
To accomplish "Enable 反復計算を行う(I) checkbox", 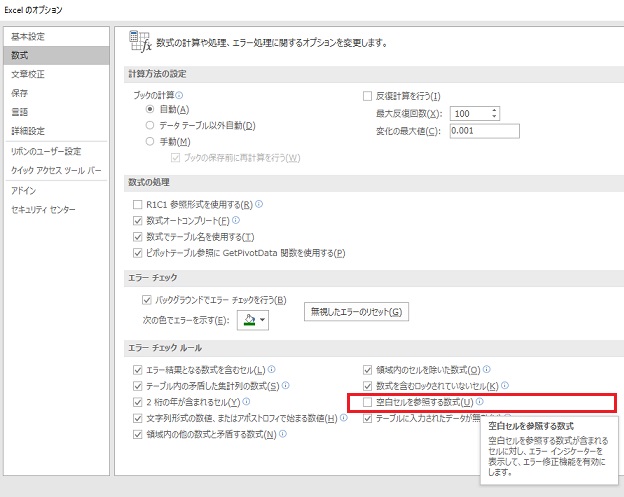I will click(367, 96).
